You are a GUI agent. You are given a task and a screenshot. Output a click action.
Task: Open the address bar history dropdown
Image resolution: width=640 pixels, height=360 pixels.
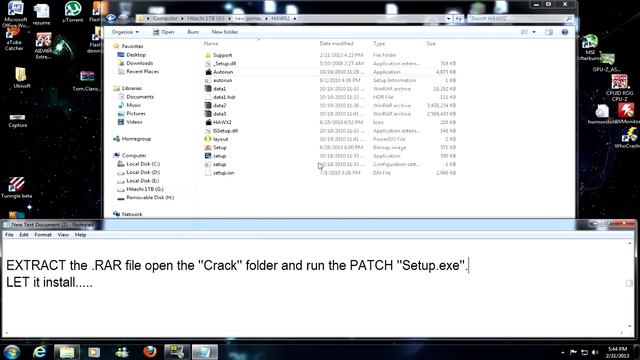click(x=448, y=18)
